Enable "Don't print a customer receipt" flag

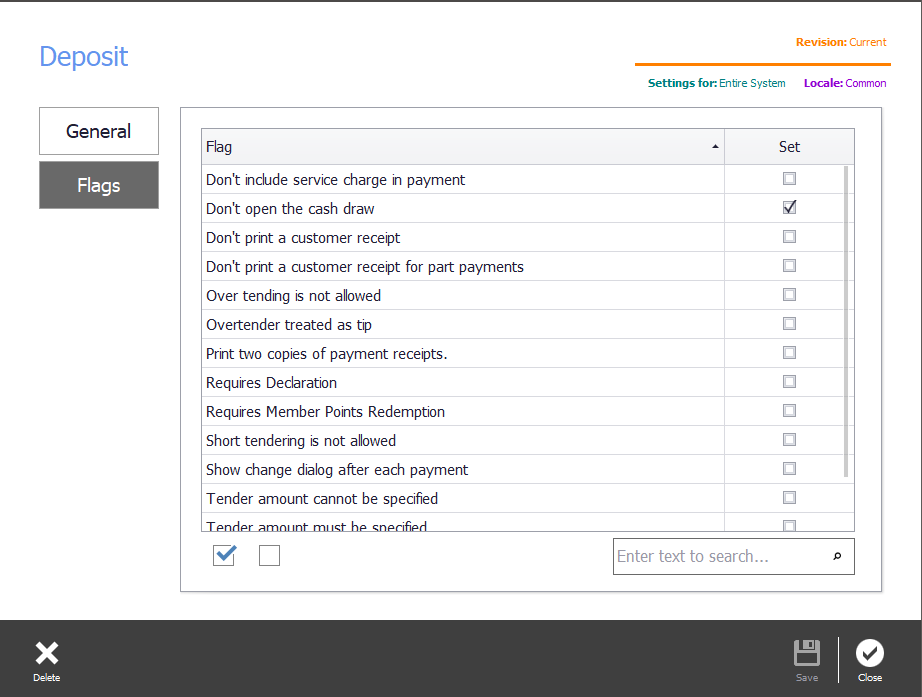(x=789, y=237)
